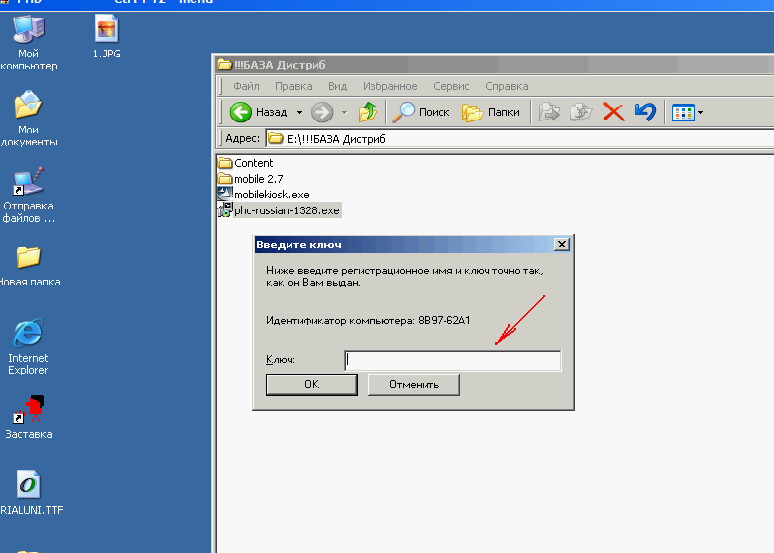Viewport: 774px width, 553px height.
Task: Select the plic-russian-1328.exe file
Action: pos(279,210)
